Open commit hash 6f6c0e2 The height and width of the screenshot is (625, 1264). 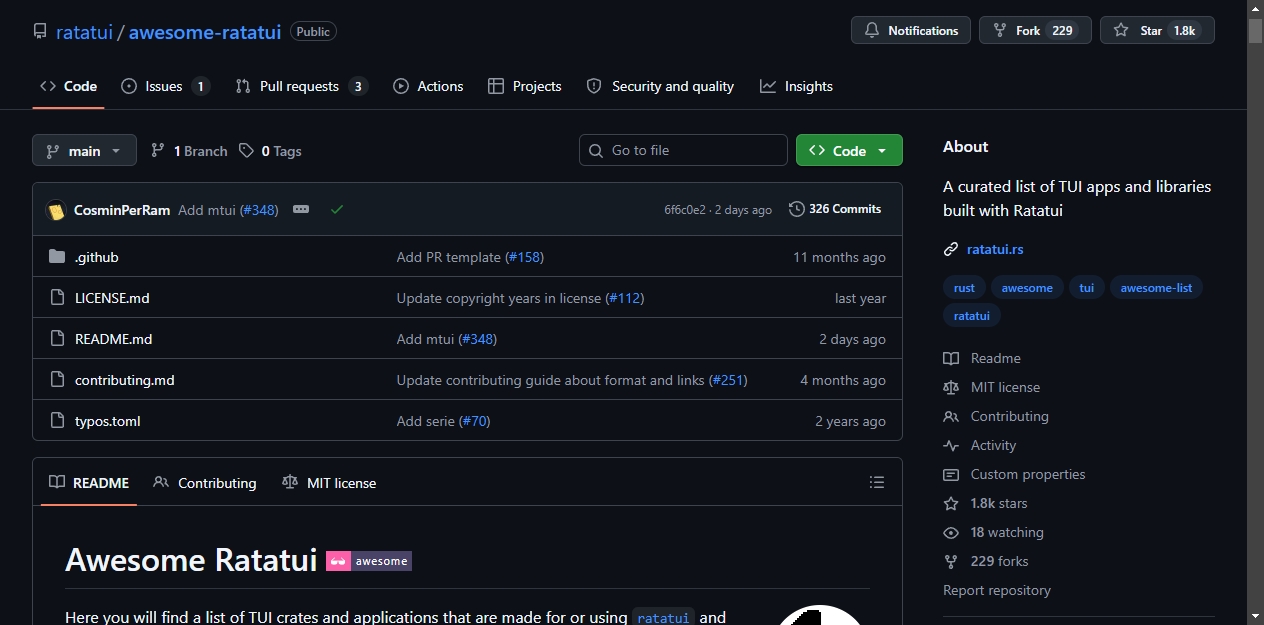point(685,210)
